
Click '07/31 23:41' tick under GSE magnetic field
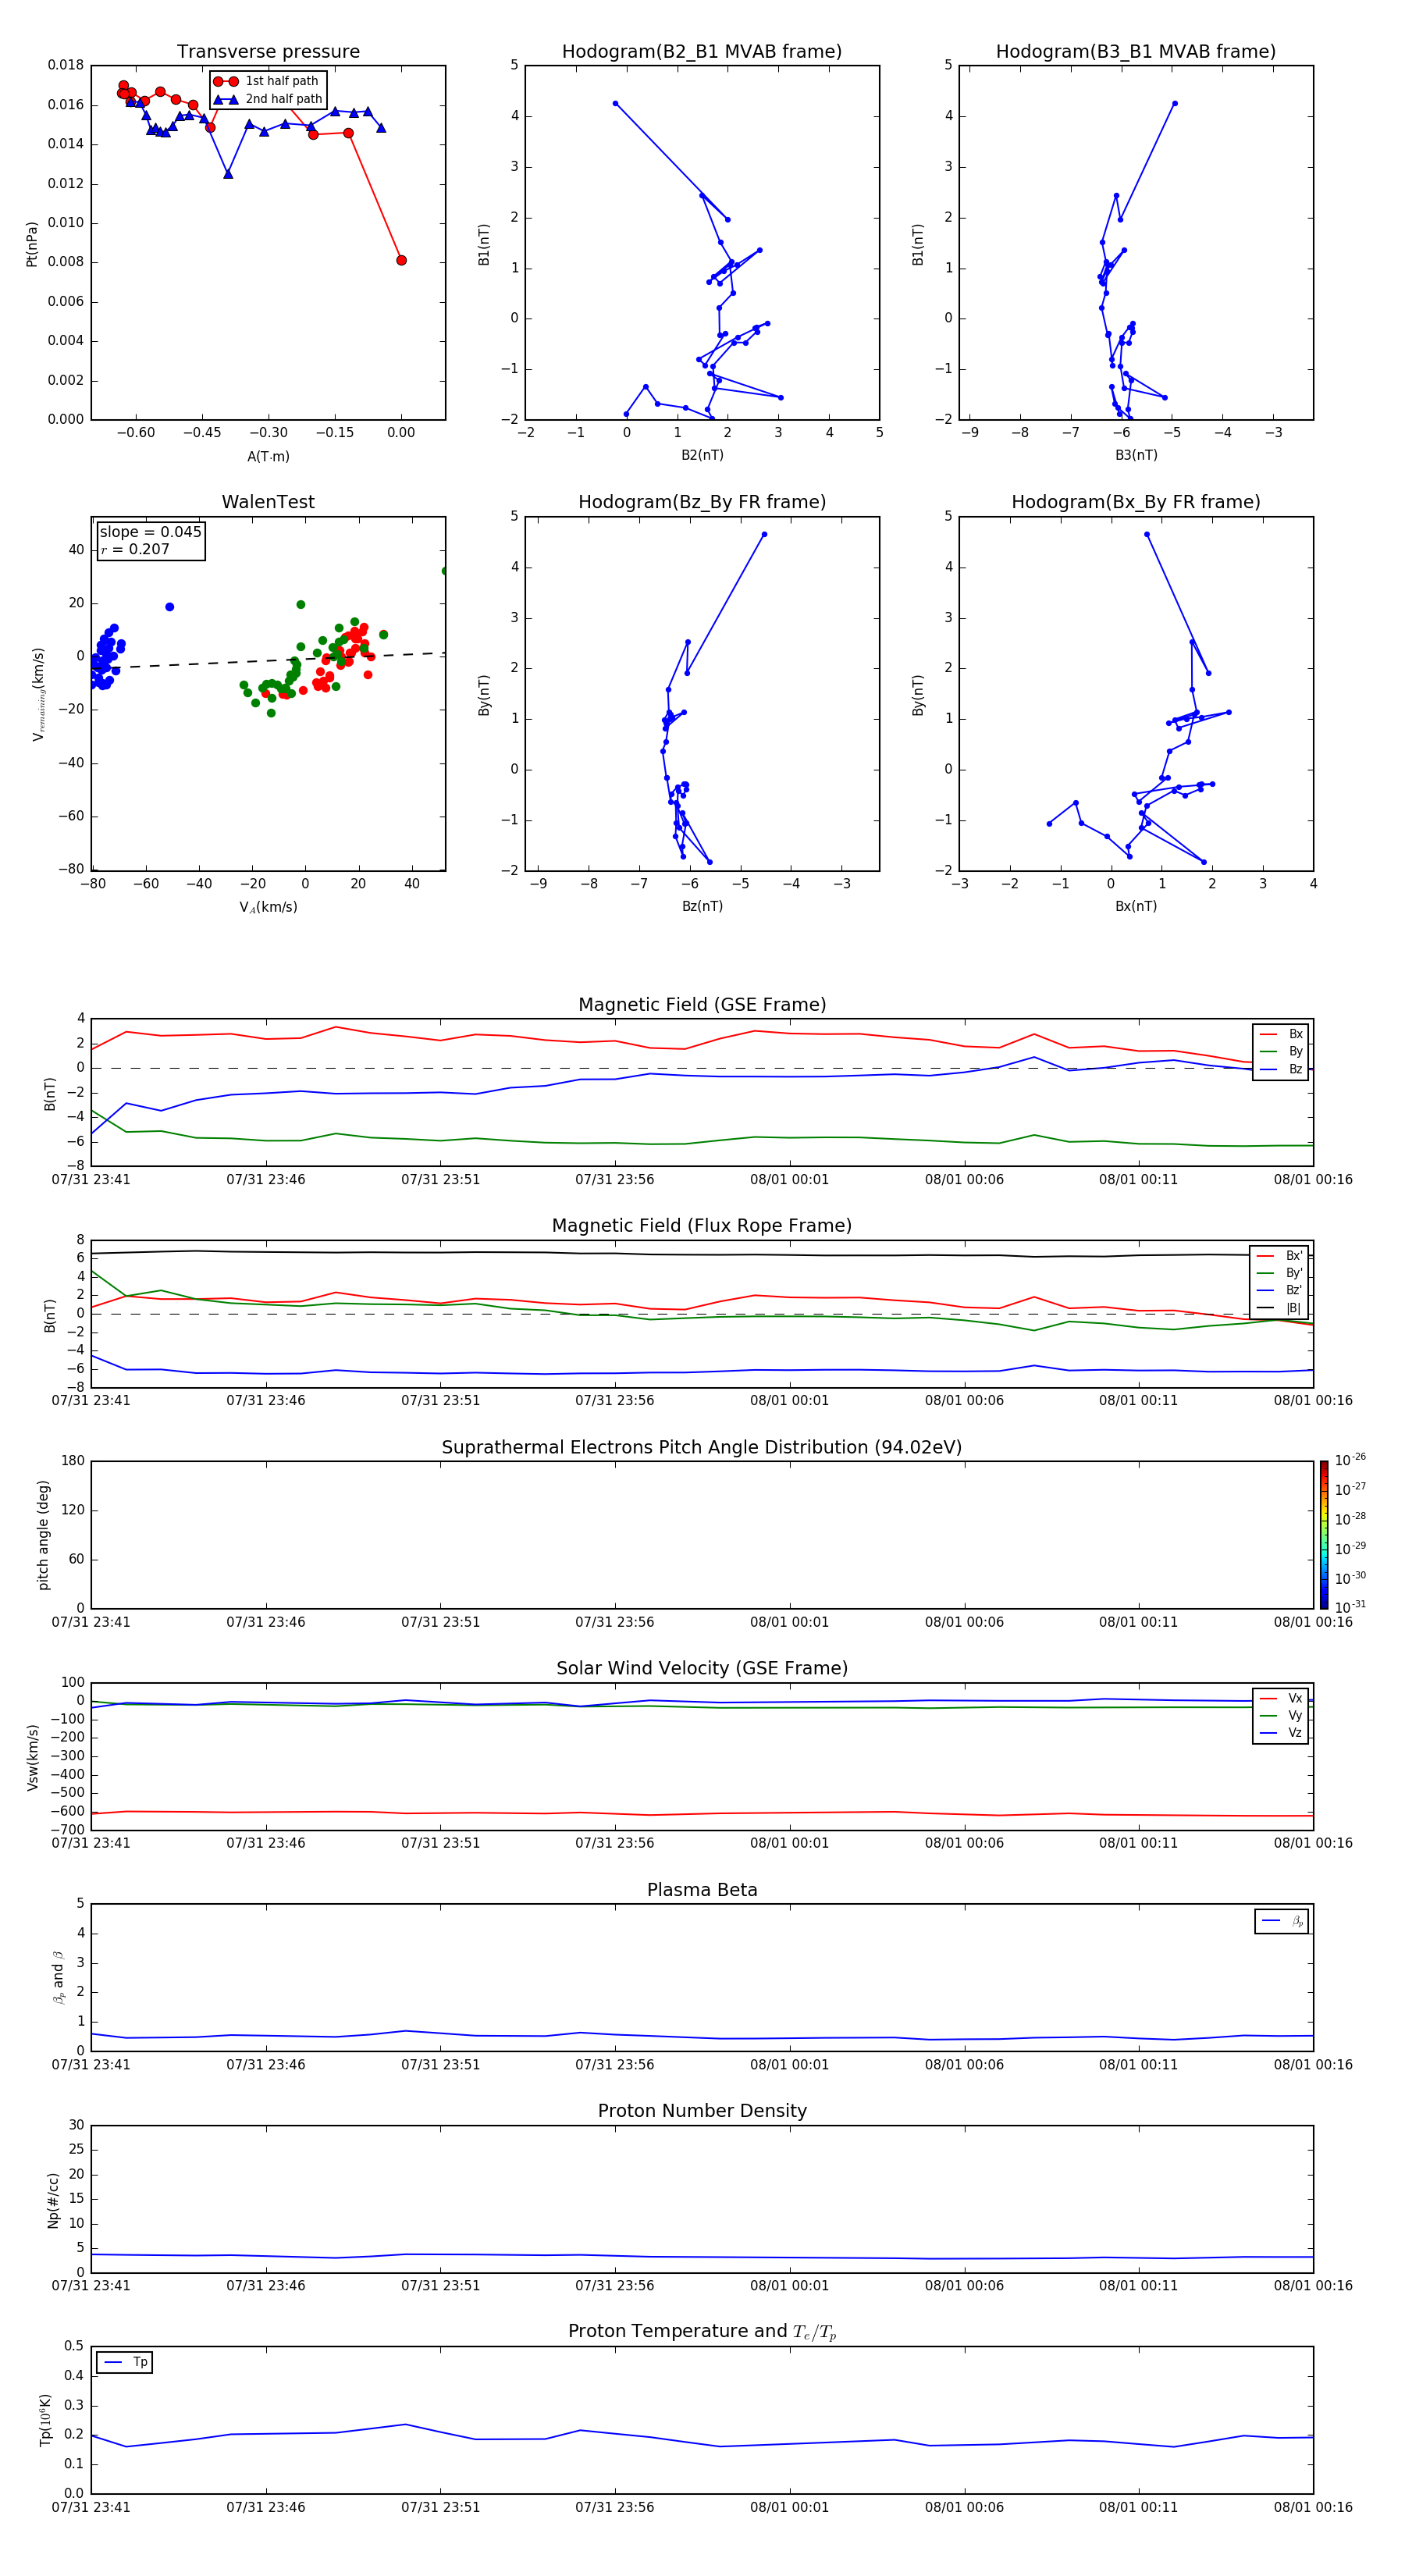(91, 1180)
